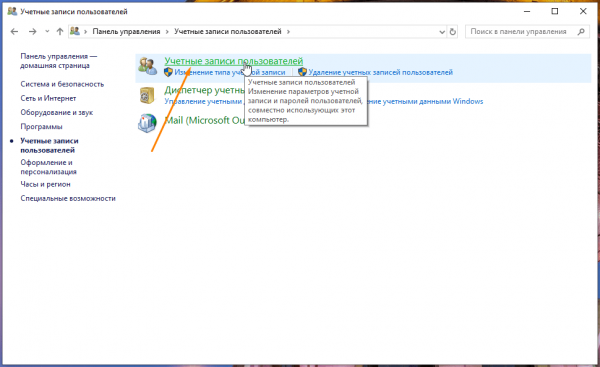Open 'Оборудование и звук' category
This screenshot has width=600, height=367.
[x=57, y=113]
